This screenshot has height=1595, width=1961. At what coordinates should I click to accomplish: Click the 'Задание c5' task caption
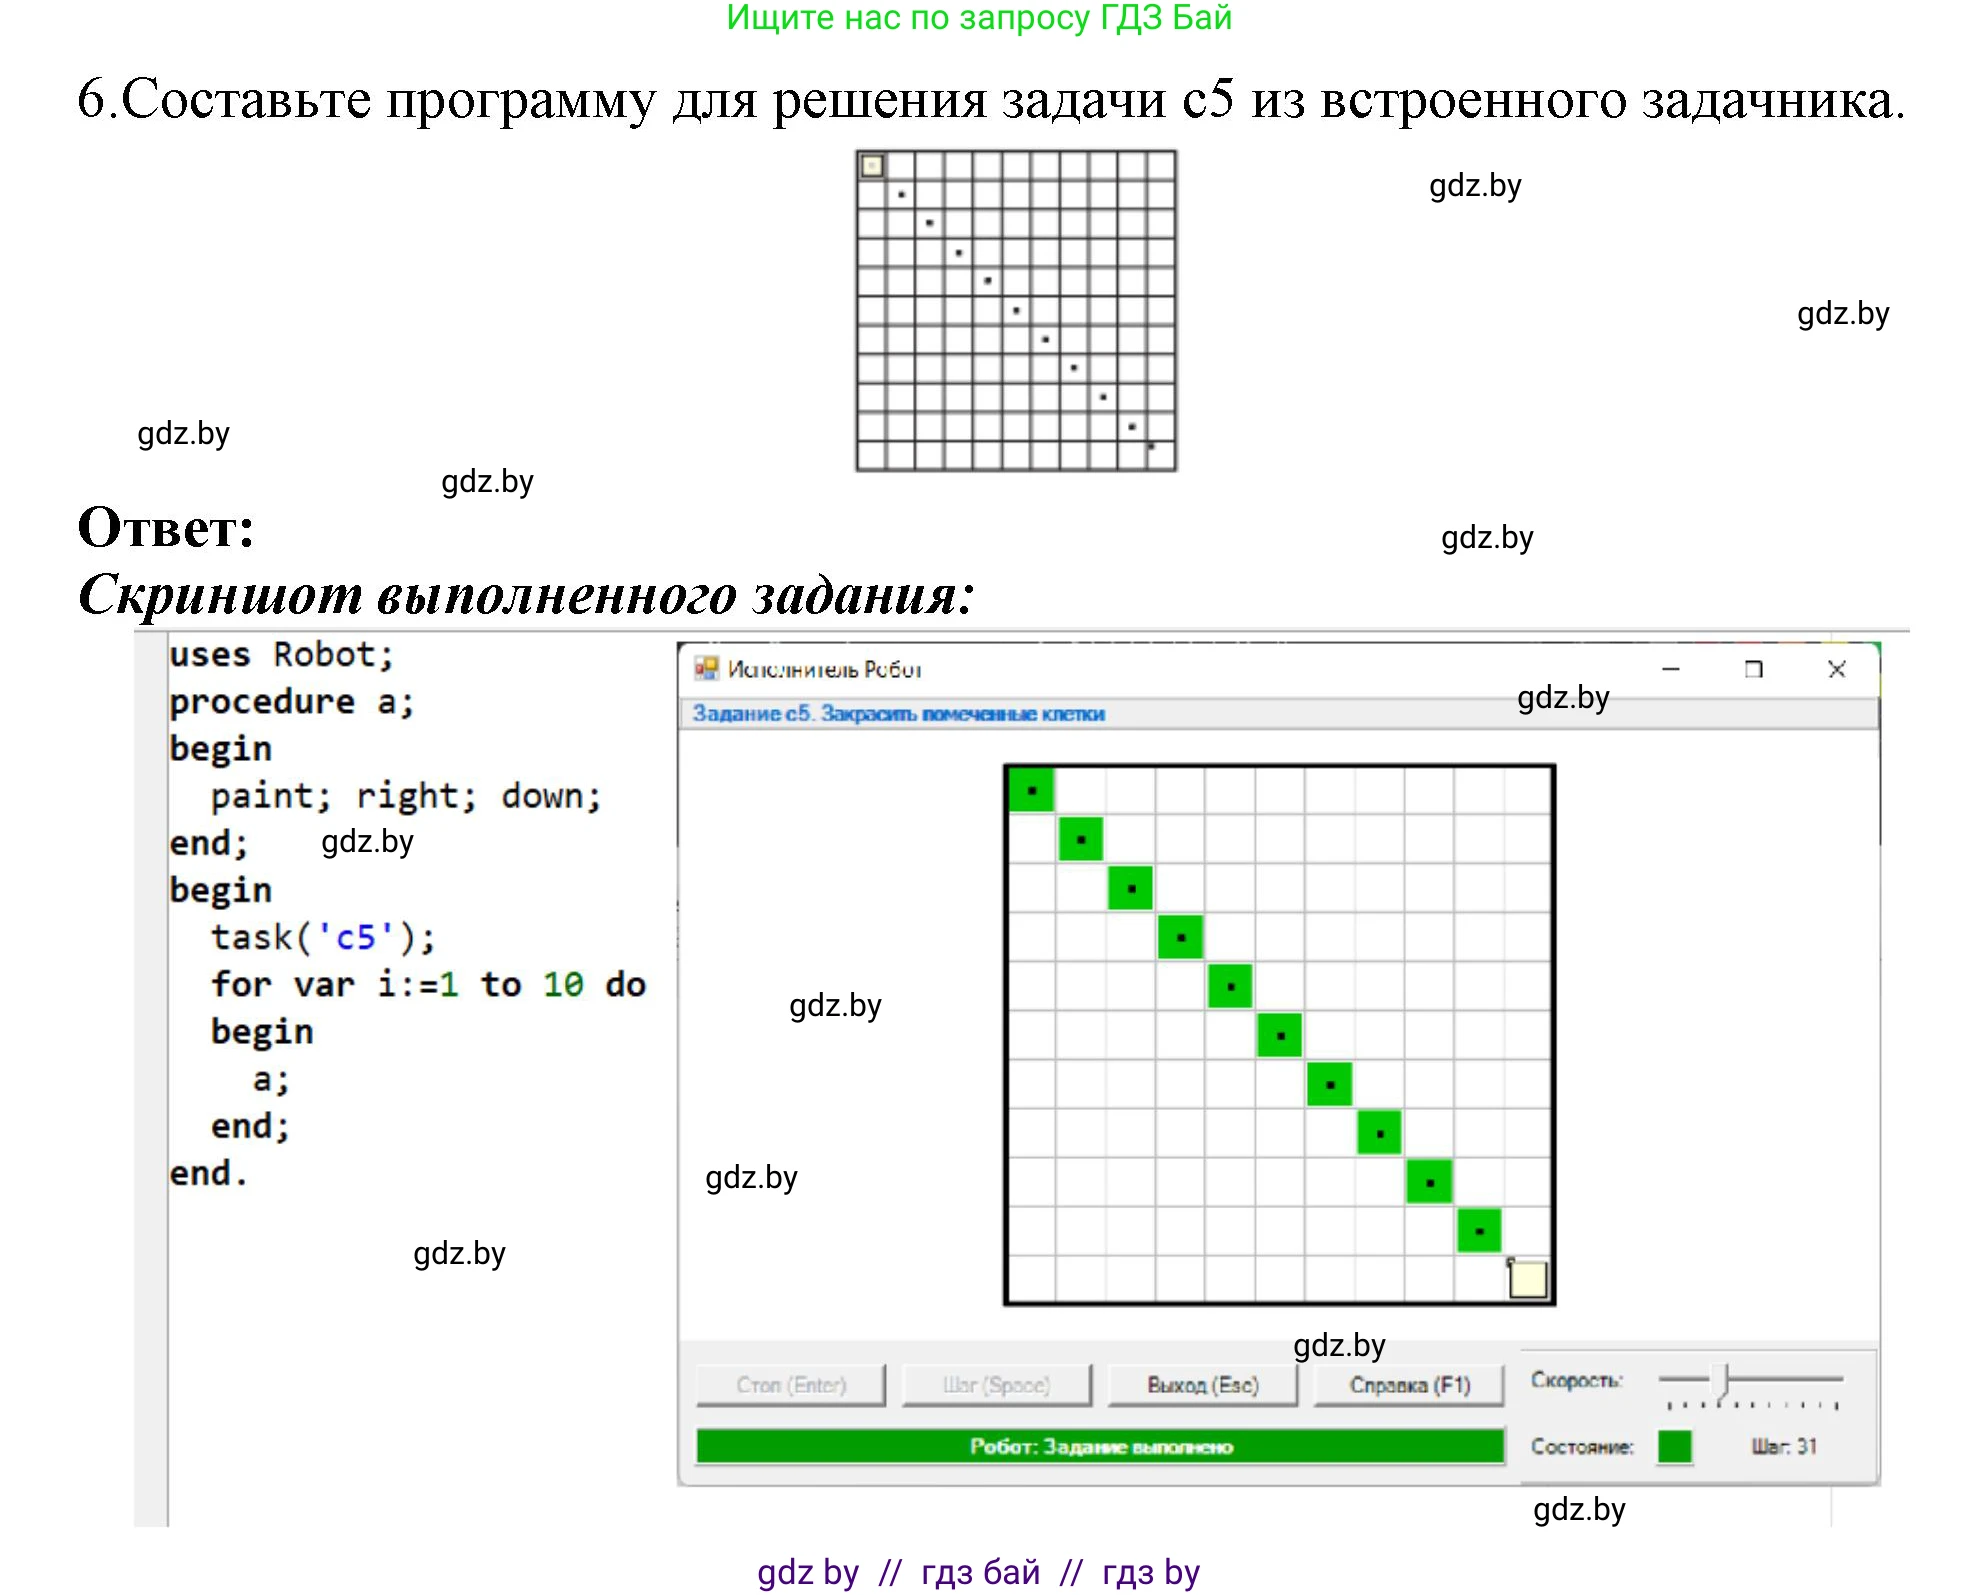[898, 713]
